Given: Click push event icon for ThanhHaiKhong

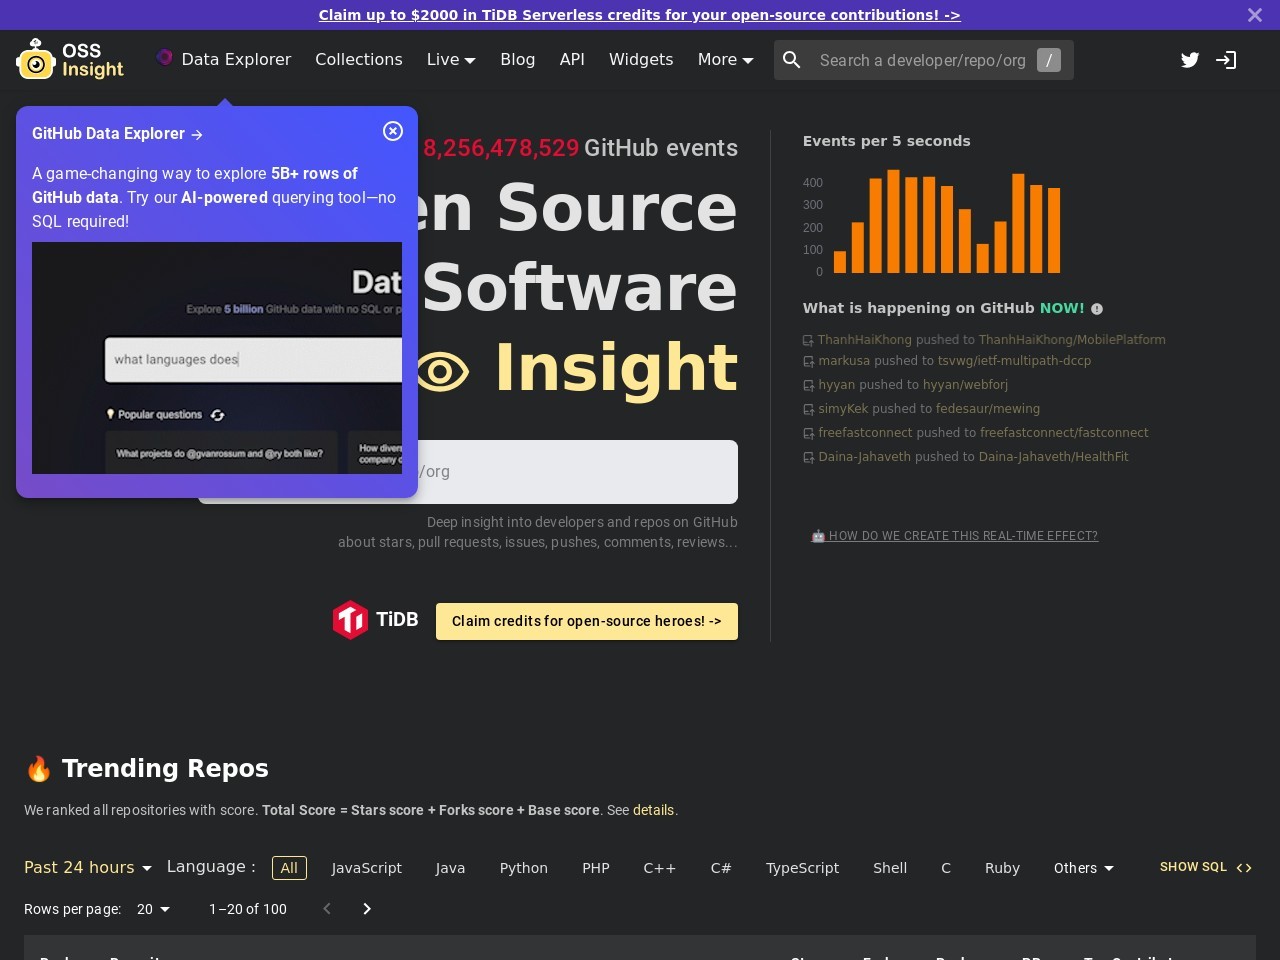Looking at the screenshot, I should click(x=808, y=341).
